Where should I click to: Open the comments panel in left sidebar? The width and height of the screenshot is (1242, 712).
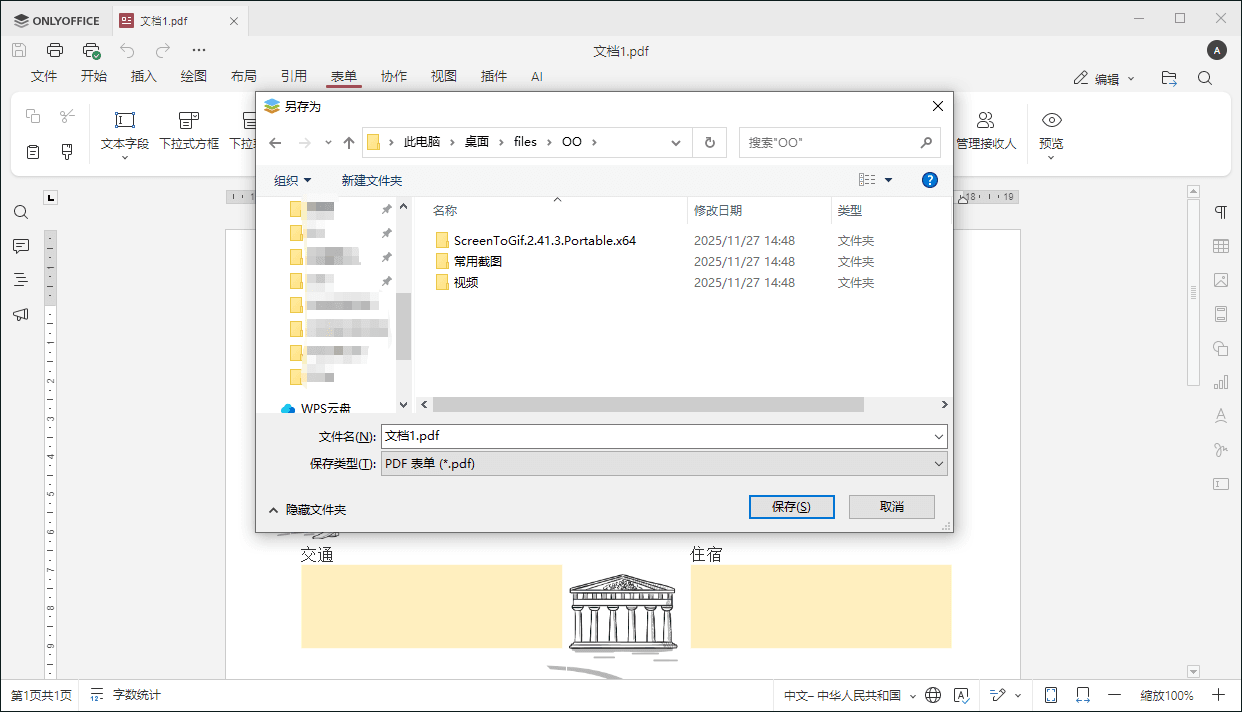(20, 246)
